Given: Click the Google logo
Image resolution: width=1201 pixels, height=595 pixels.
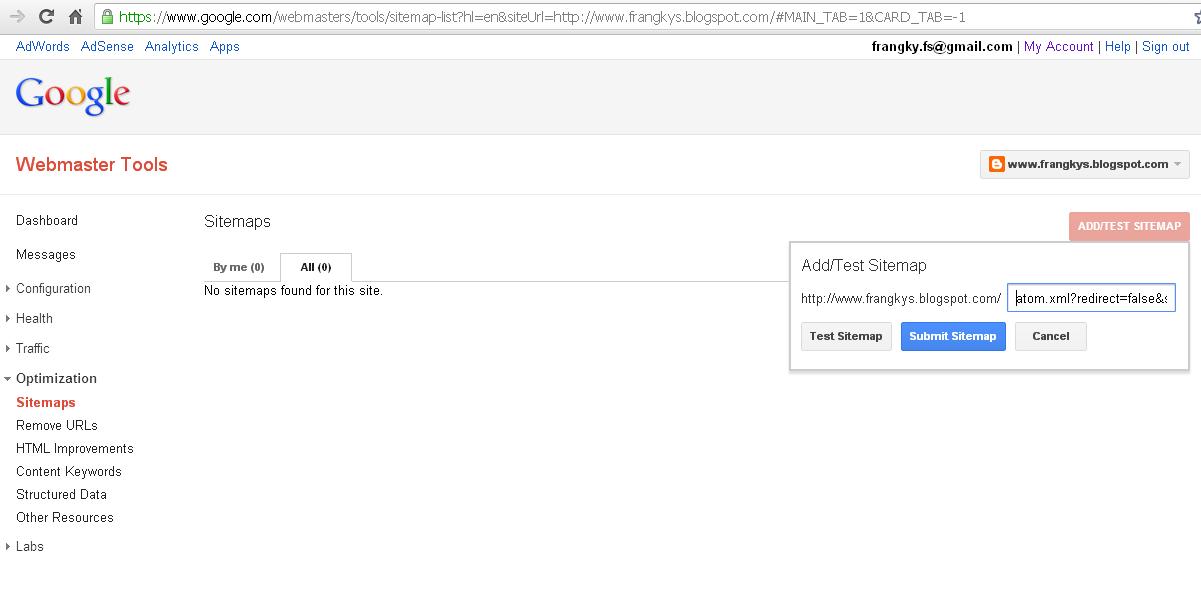Looking at the screenshot, I should tap(72, 96).
